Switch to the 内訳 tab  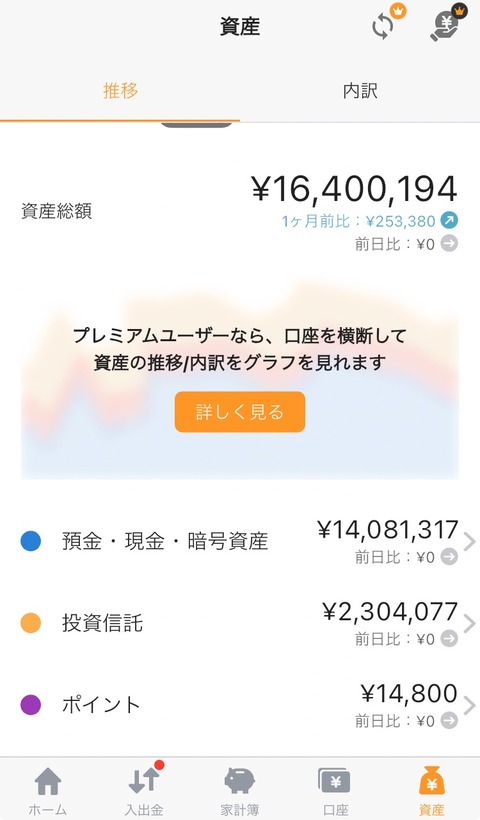point(360,90)
